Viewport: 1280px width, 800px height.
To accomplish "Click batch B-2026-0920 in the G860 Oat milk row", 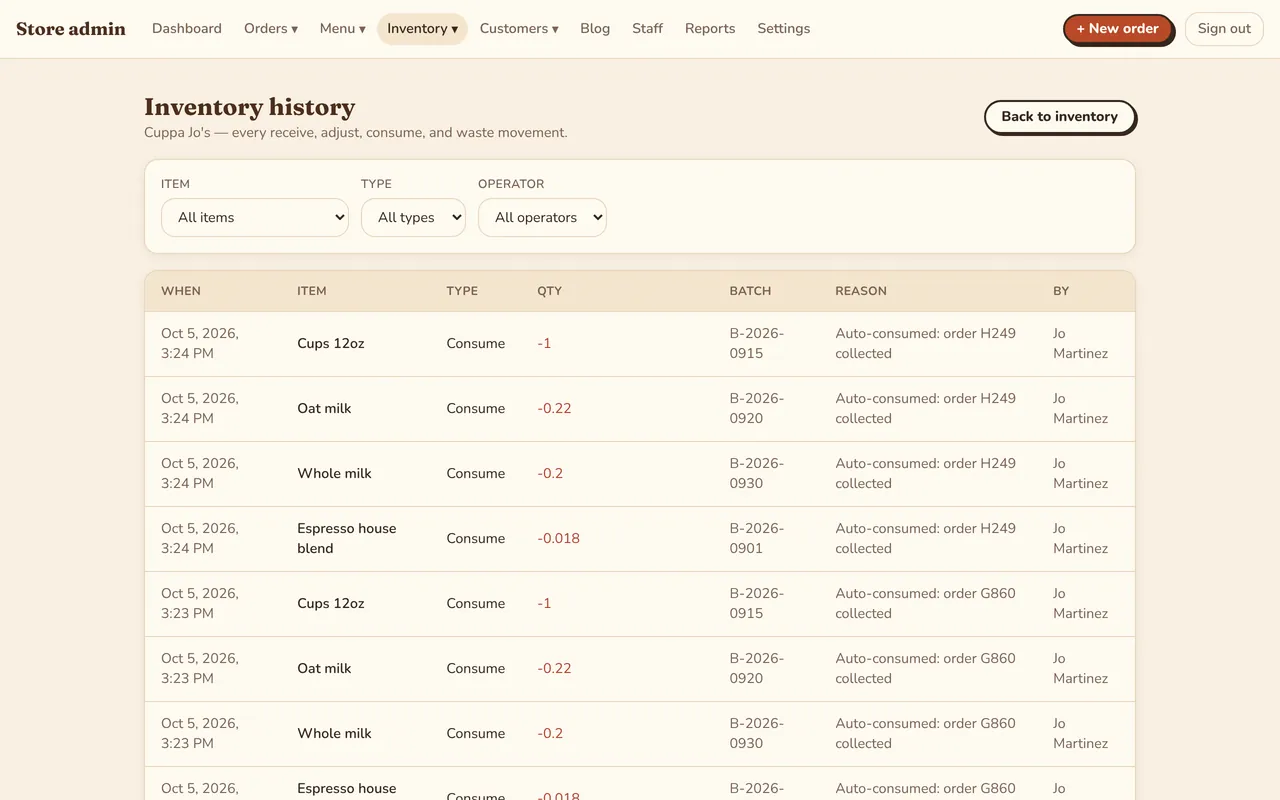I will (x=757, y=669).
